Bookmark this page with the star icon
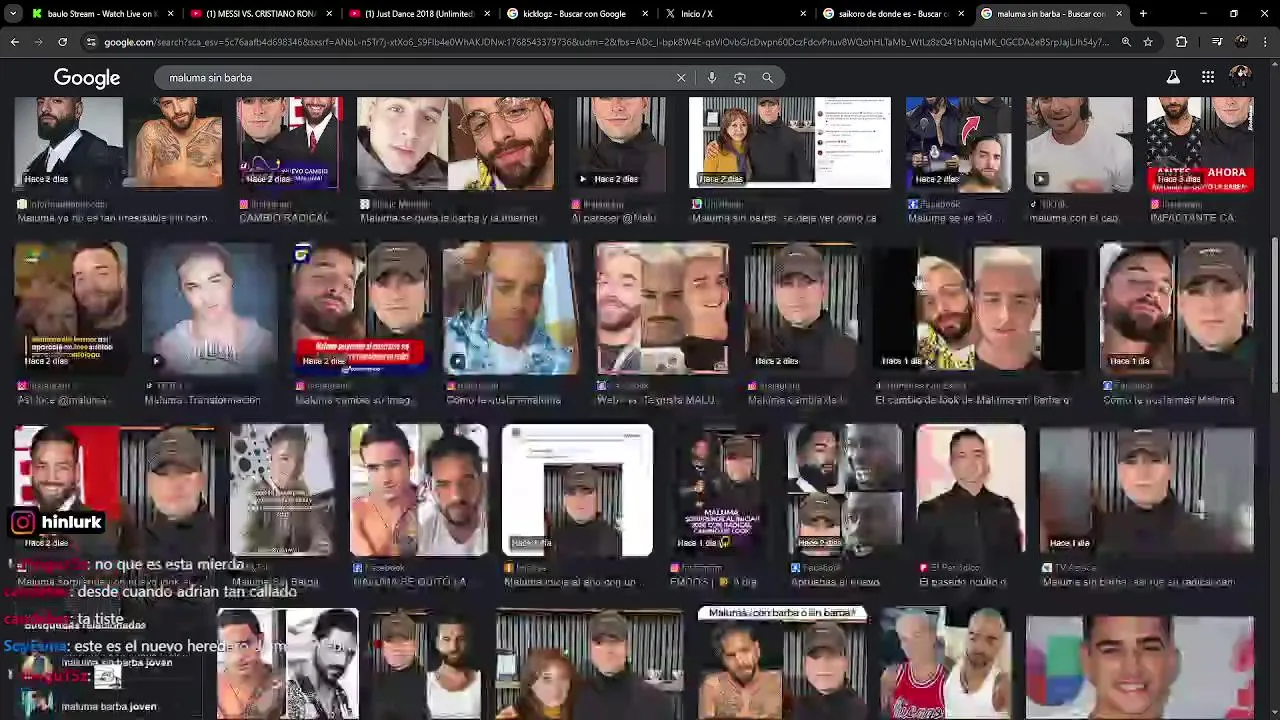 (1148, 42)
